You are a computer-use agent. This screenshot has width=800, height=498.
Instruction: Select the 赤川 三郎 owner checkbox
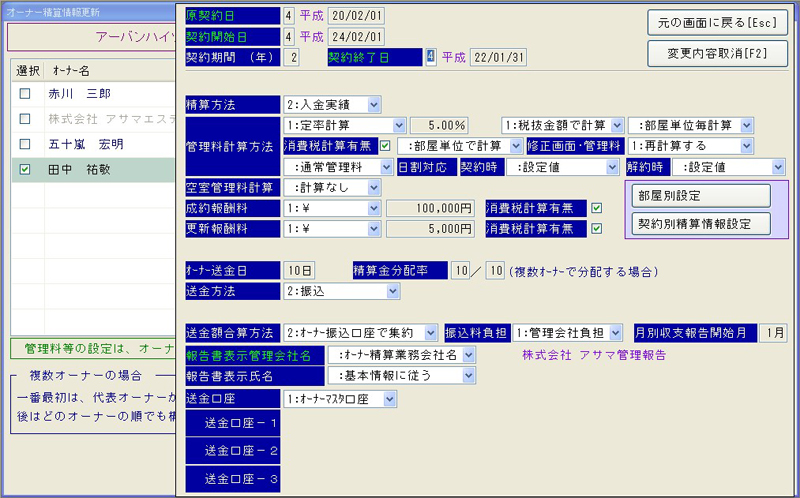pyautogui.click(x=25, y=95)
